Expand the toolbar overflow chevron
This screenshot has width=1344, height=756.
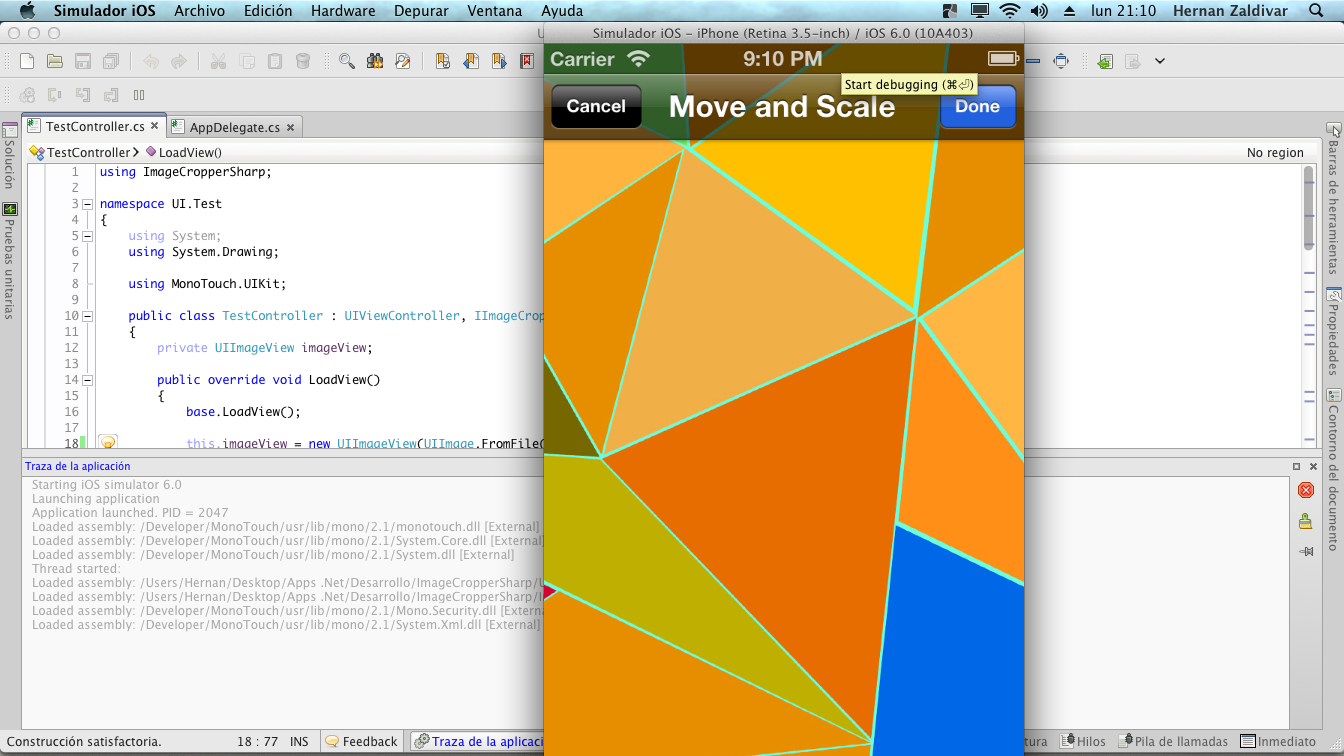pyautogui.click(x=1160, y=61)
